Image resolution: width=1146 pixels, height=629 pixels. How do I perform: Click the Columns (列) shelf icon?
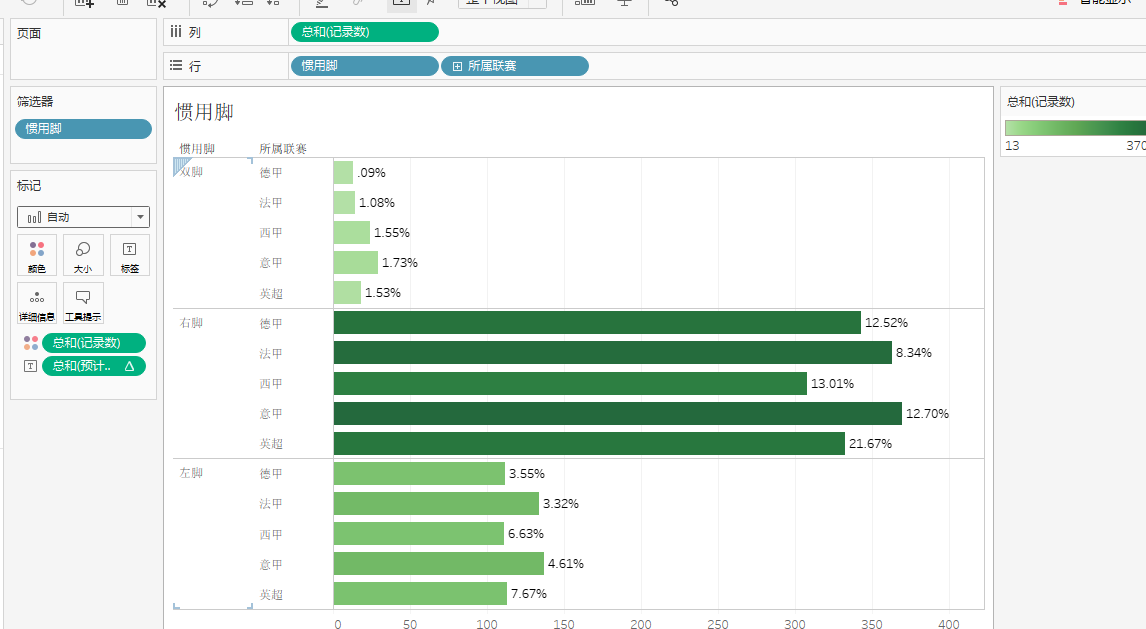pyautogui.click(x=175, y=31)
